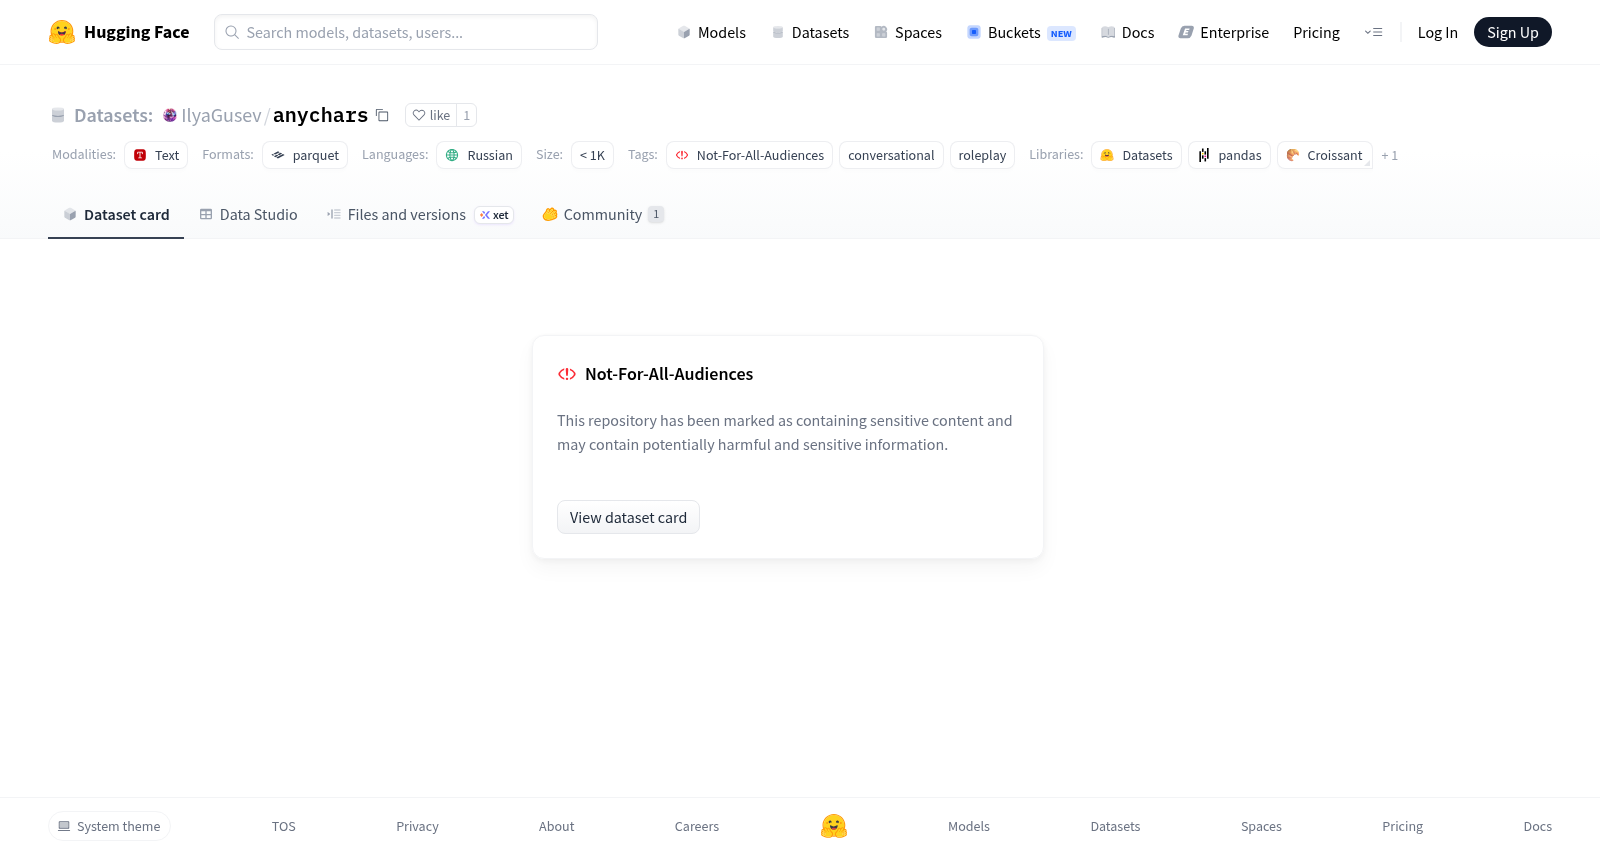Select the roleplay tag
This screenshot has height=861, width=1600.
pos(982,155)
